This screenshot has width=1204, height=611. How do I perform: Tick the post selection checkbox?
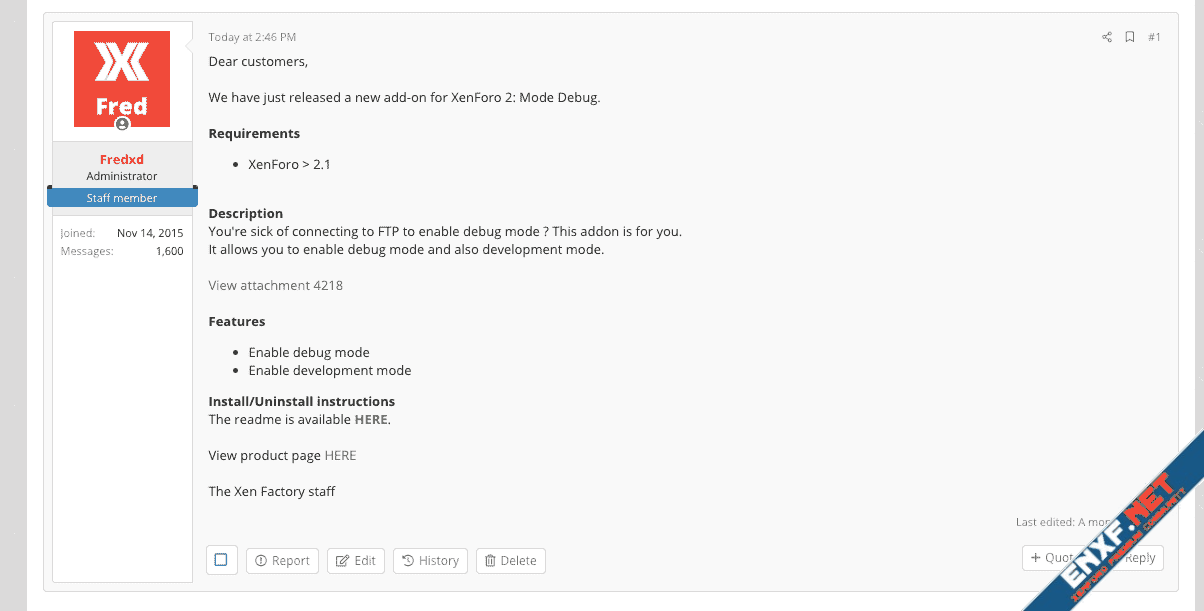[x=221, y=560]
